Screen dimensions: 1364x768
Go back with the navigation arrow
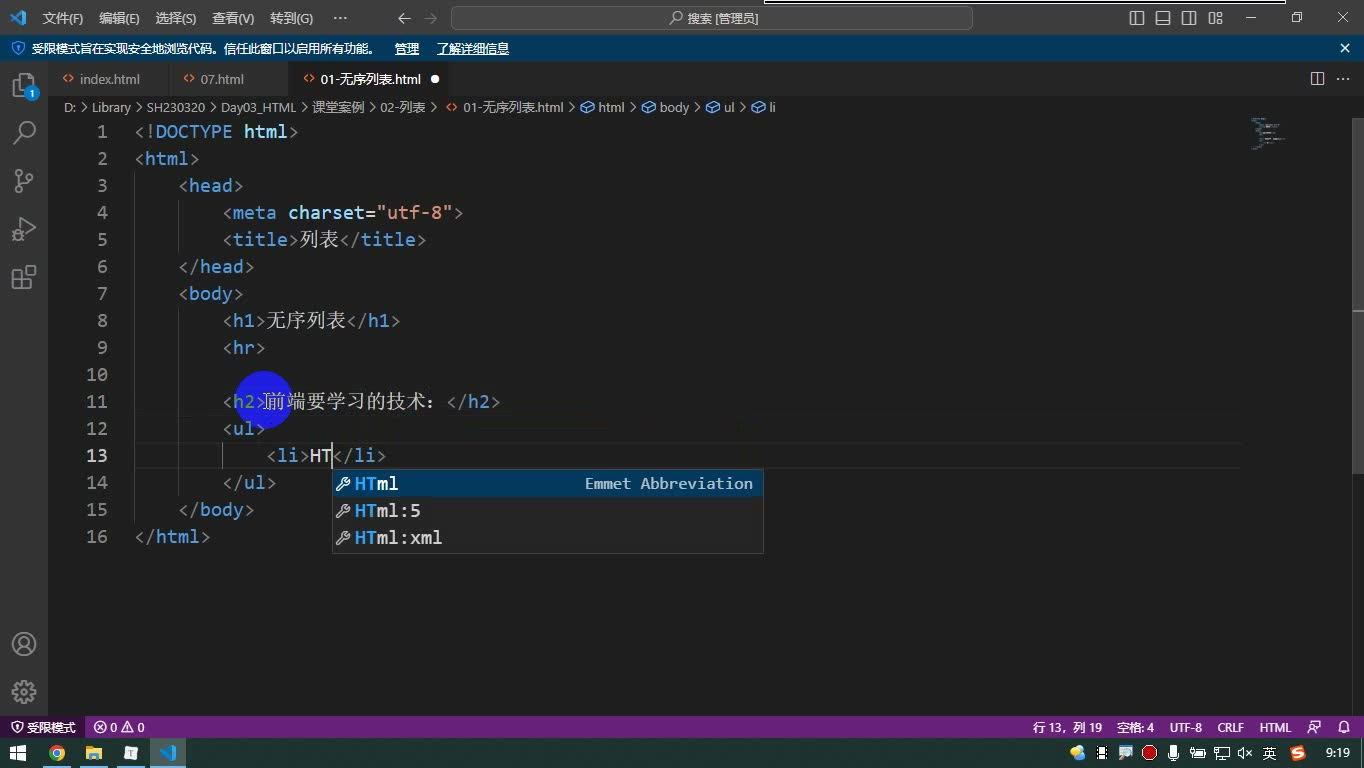tap(404, 18)
